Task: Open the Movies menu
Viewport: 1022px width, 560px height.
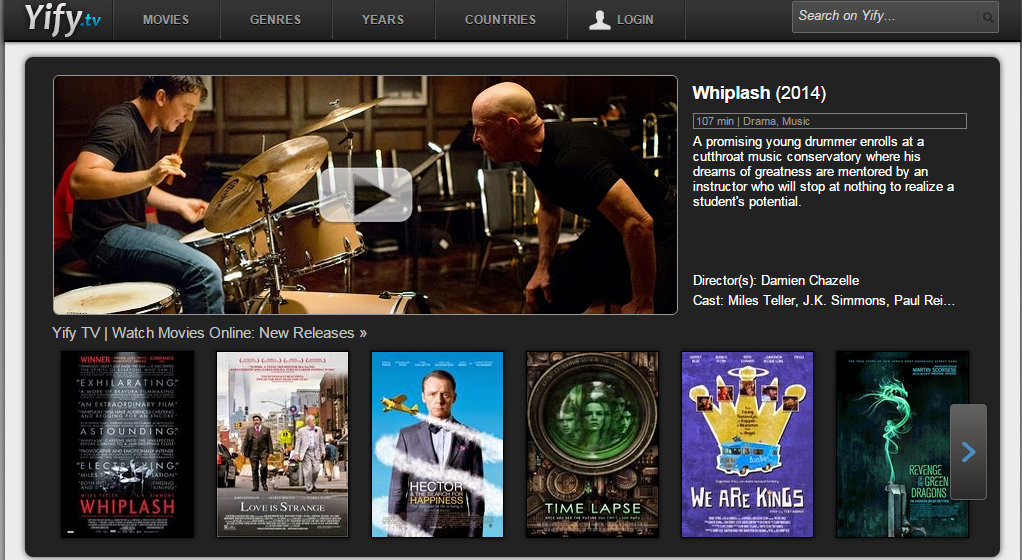Action: coord(166,20)
